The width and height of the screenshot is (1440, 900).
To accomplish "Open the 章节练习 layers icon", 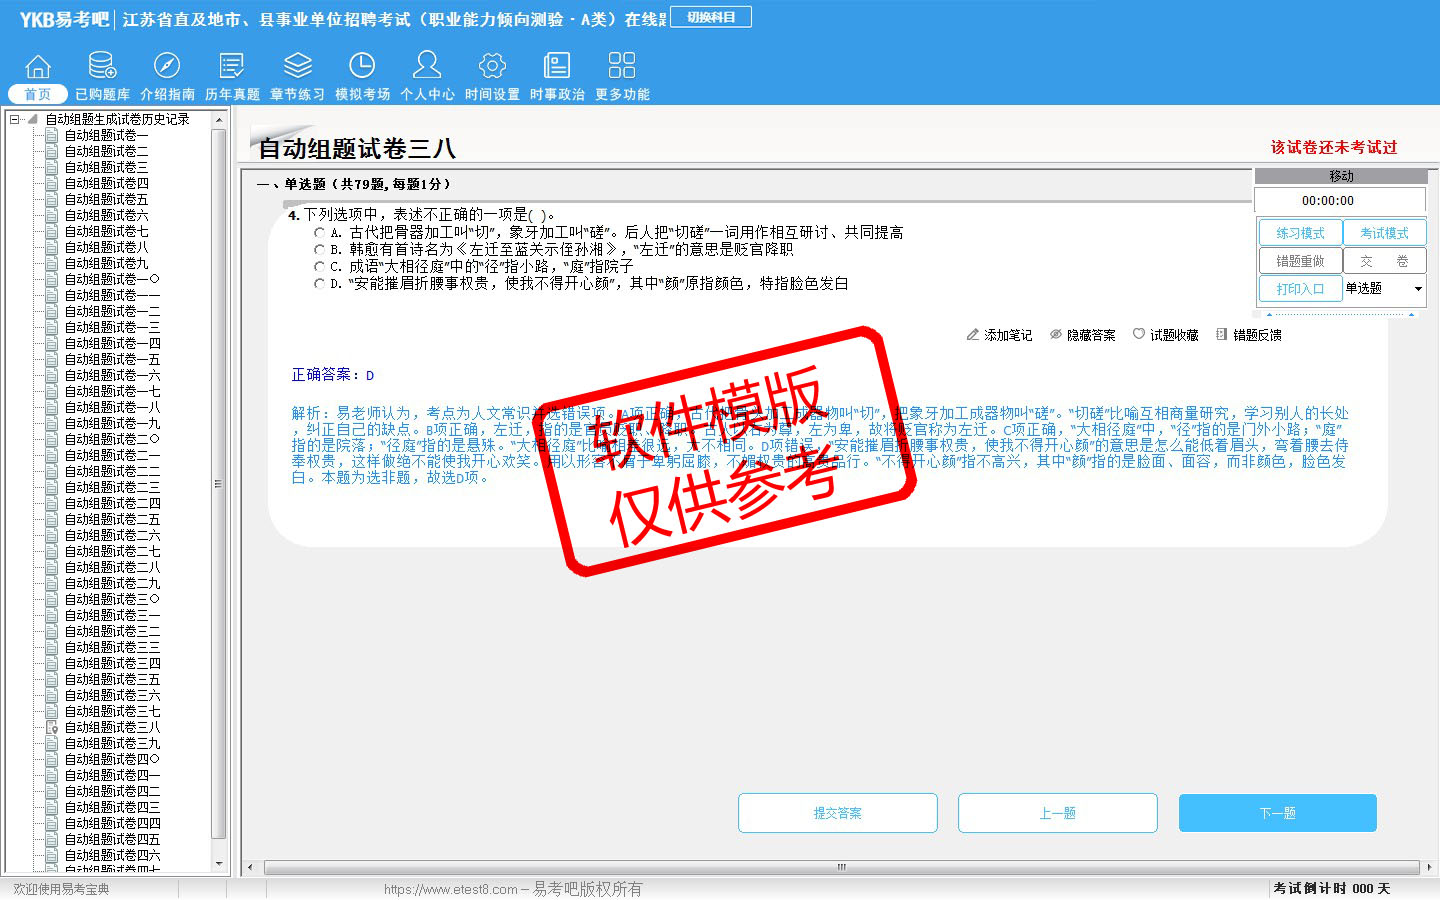I will [x=297, y=67].
